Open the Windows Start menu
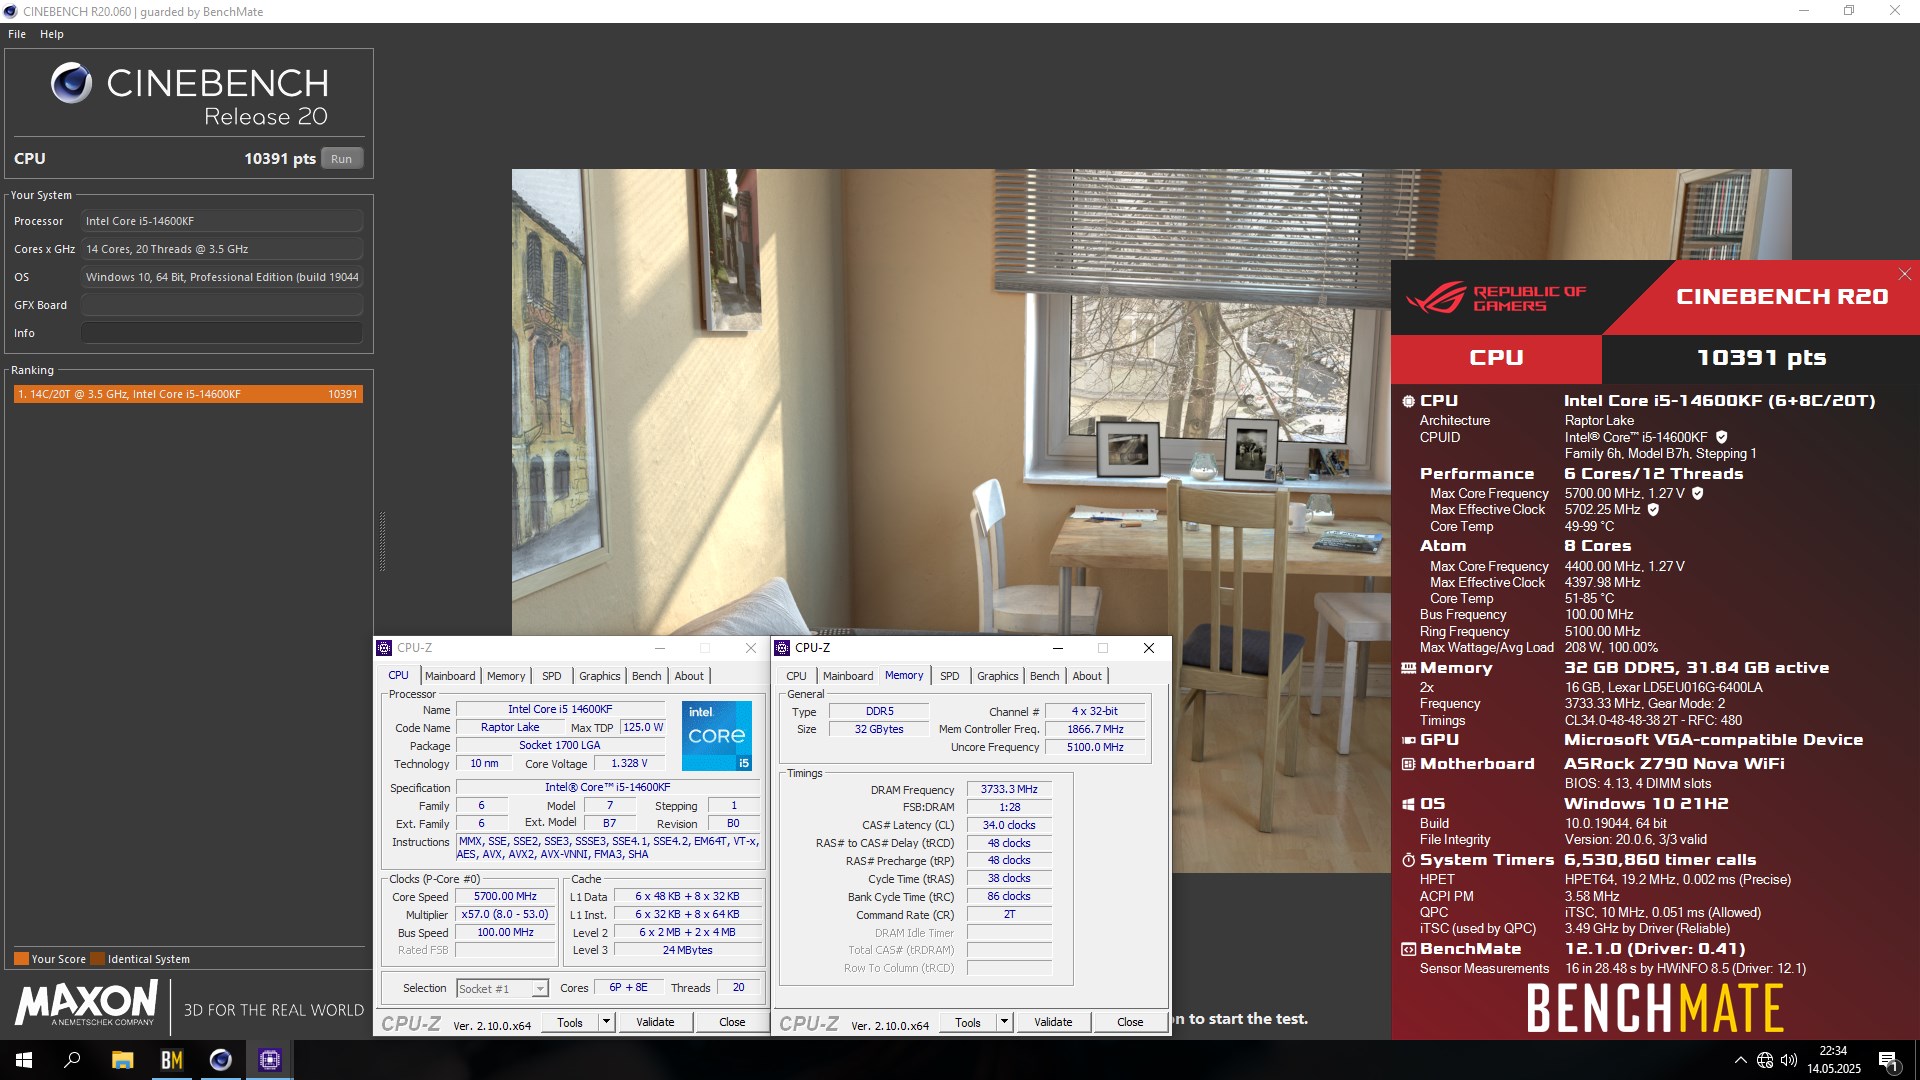Viewport: 1920px width, 1080px height. pos(24,1060)
